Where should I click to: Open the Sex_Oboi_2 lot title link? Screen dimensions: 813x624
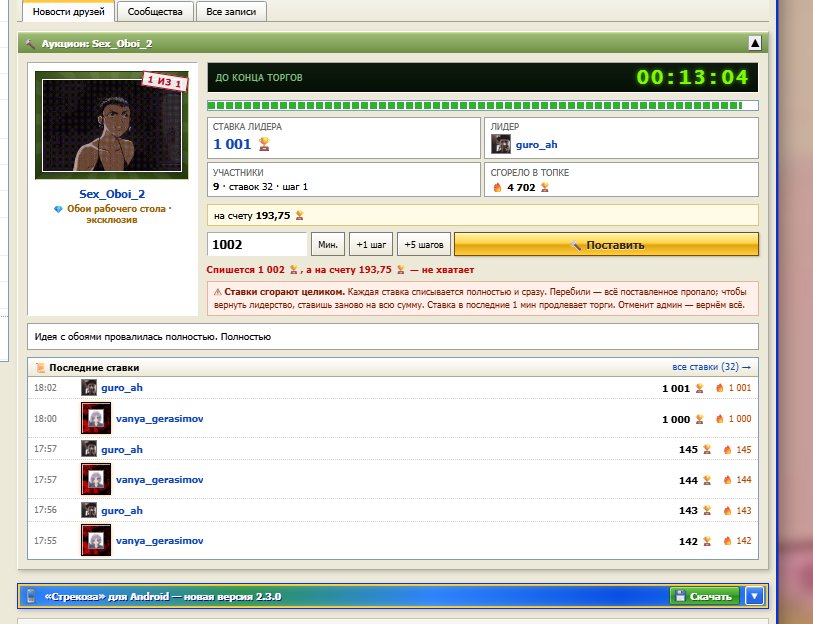pos(112,194)
